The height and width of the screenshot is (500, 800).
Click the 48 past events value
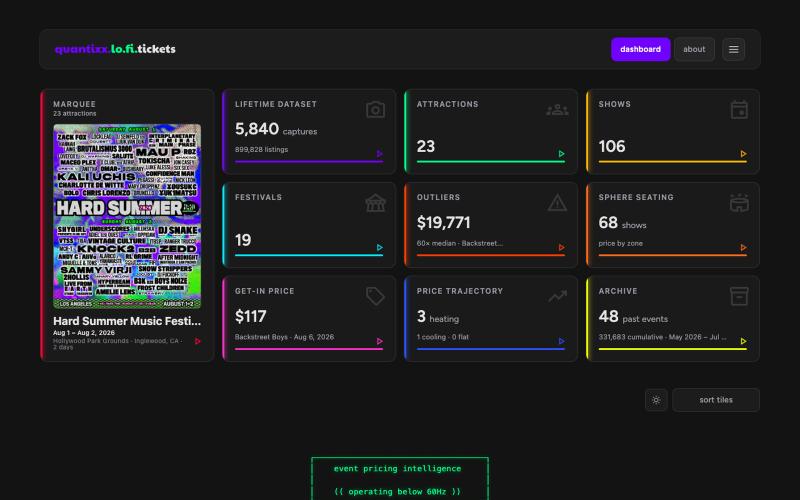pos(633,317)
